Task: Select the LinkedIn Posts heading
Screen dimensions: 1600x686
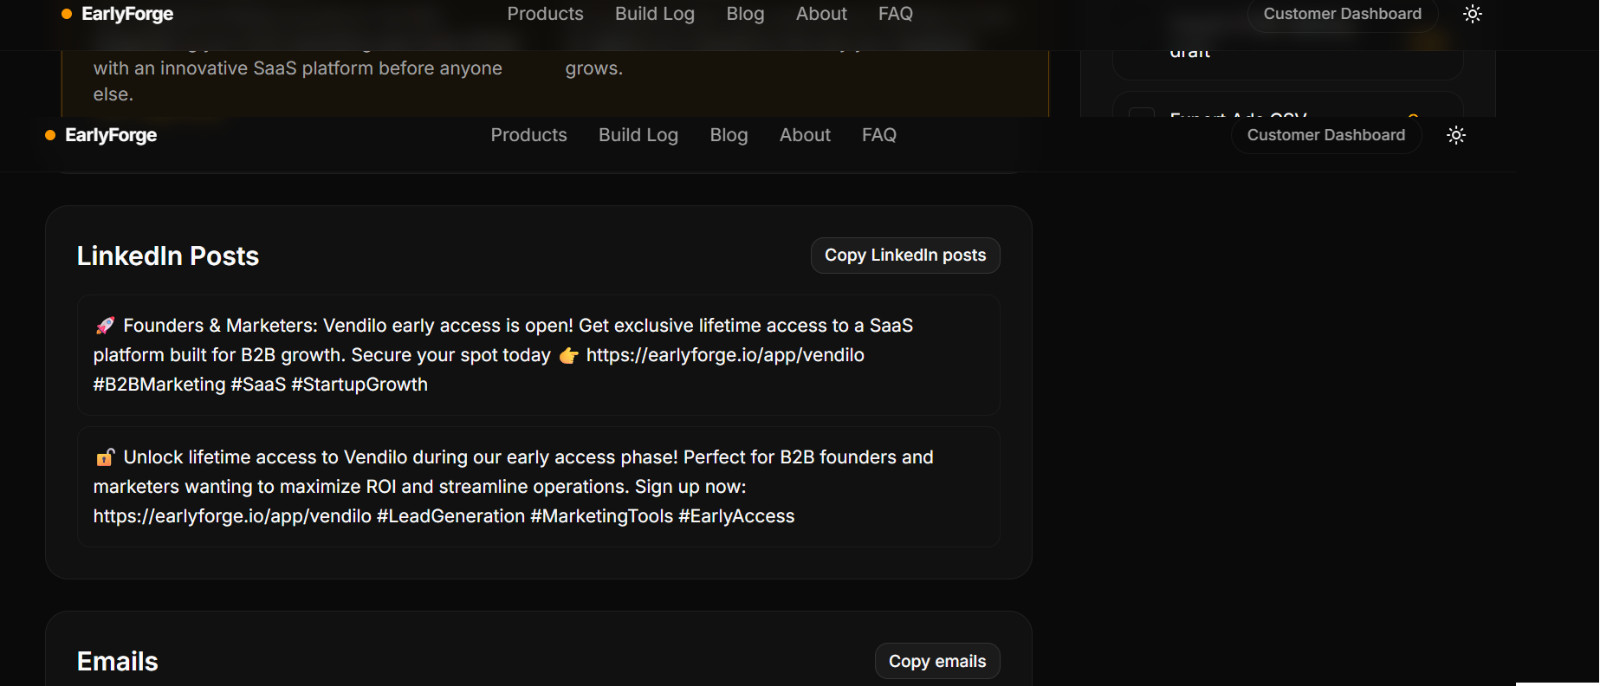Action: pos(168,256)
